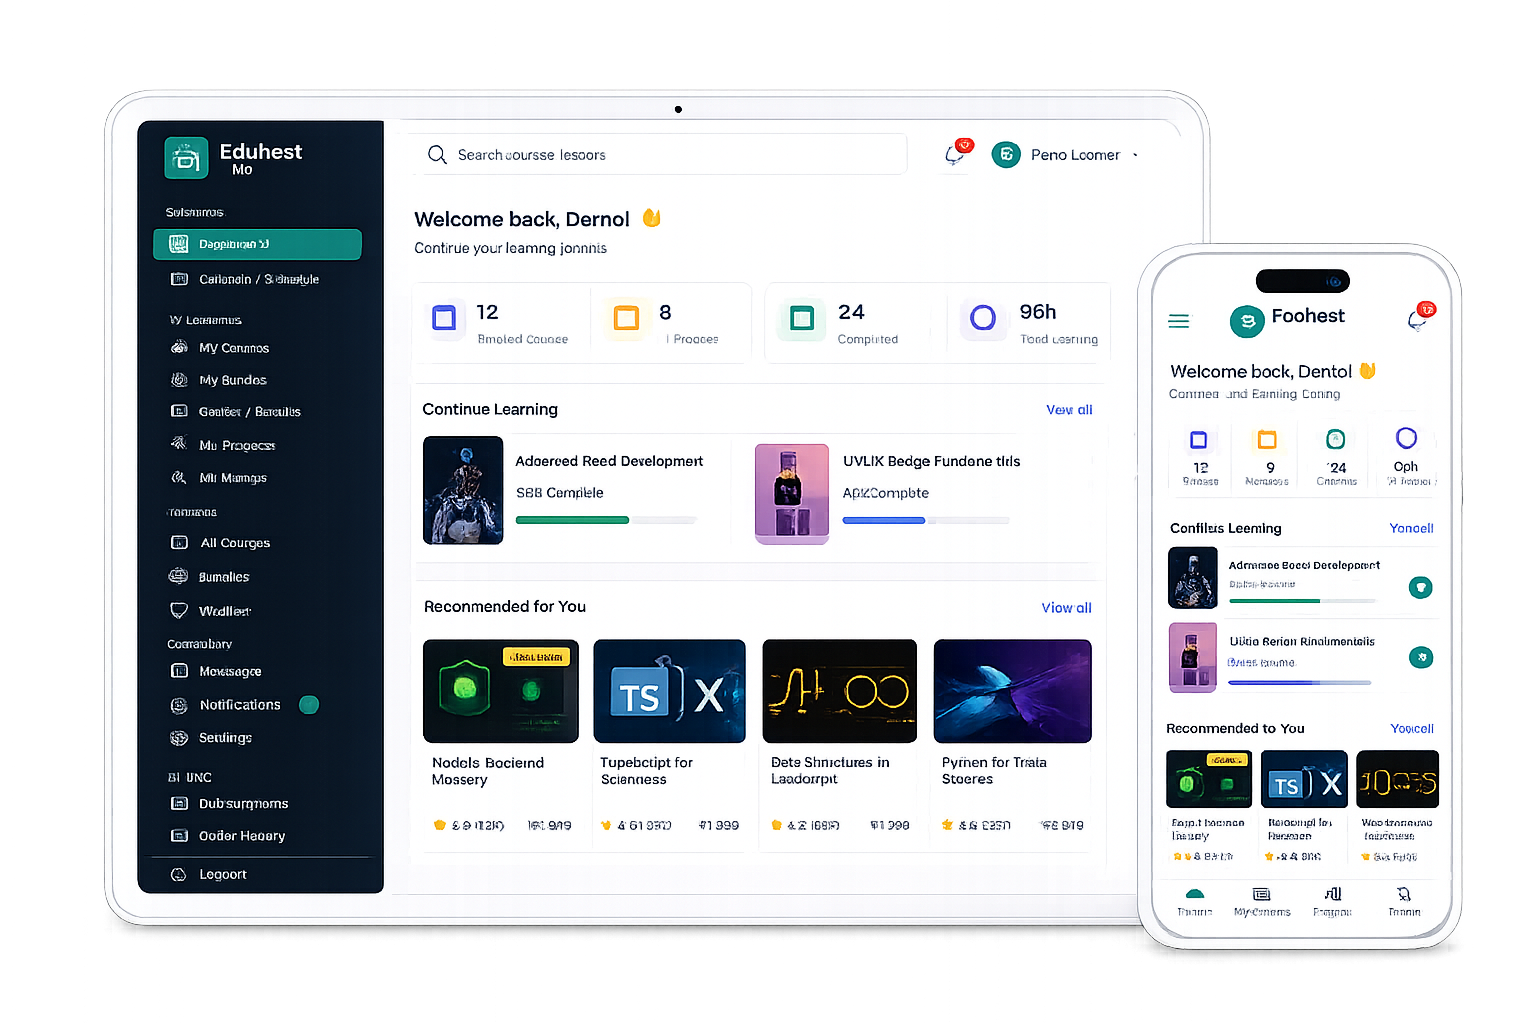
Task: Click the Settings gear icon in the sidebar
Action: click(x=179, y=738)
